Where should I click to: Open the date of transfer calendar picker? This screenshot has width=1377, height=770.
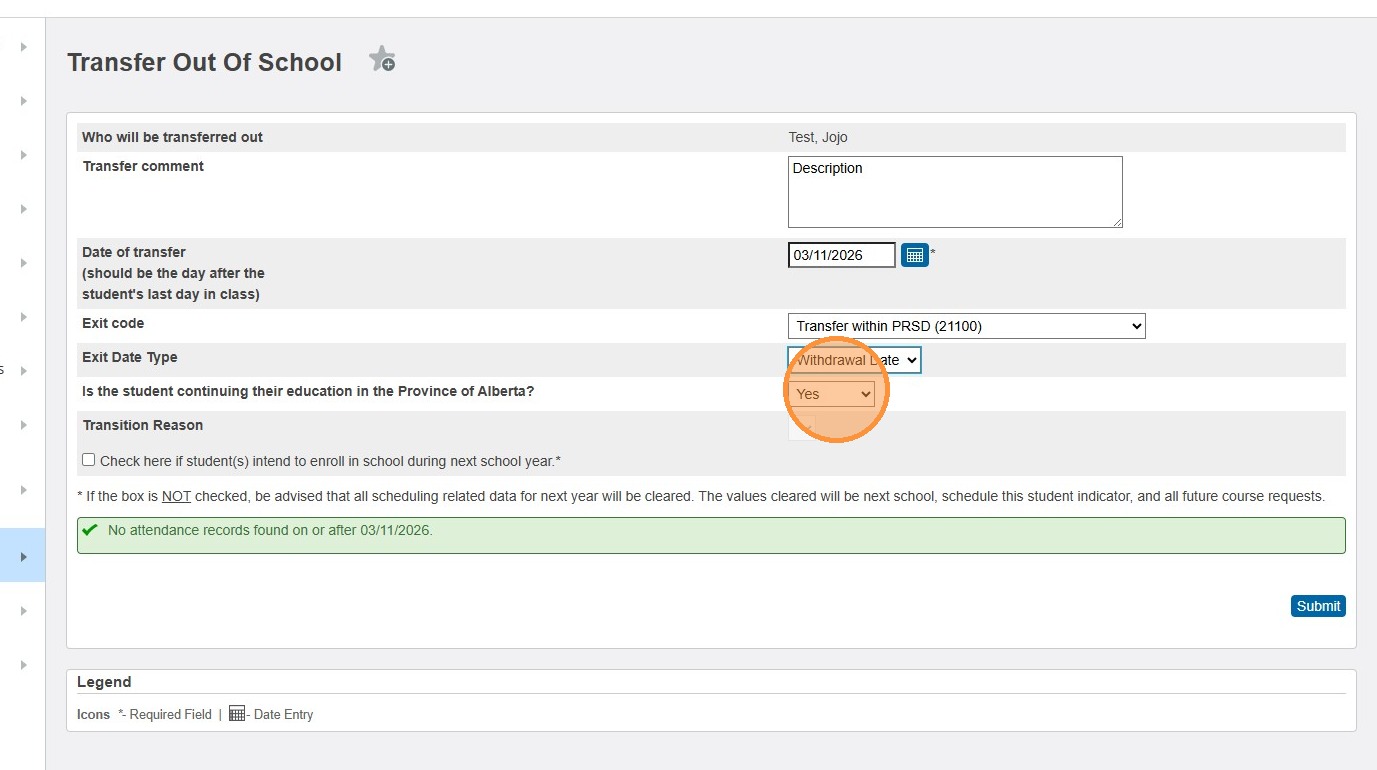914,255
